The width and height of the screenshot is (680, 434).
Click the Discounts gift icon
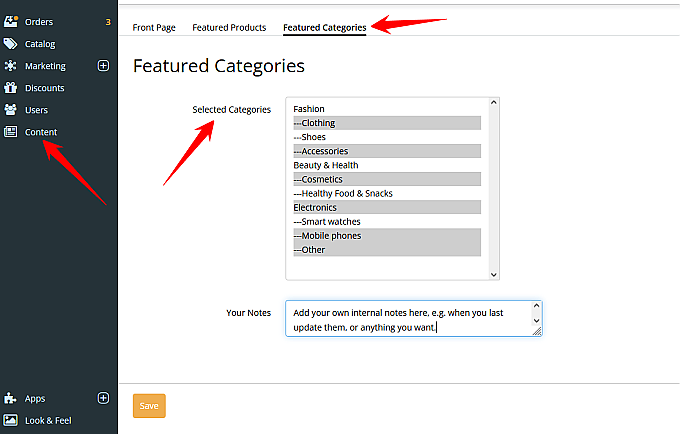pyautogui.click(x=10, y=88)
